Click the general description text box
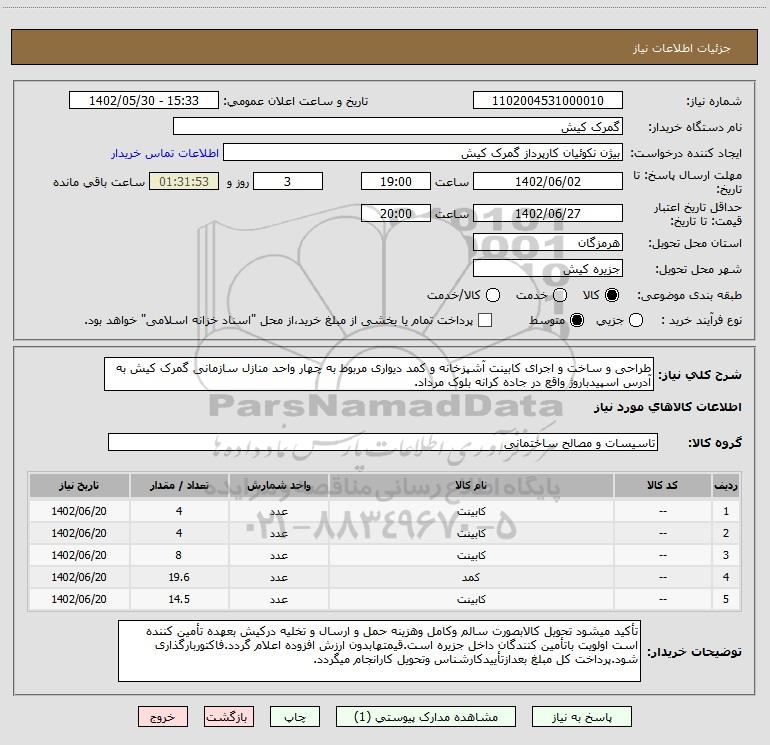Viewport: 770px width, 745px height. [x=379, y=374]
